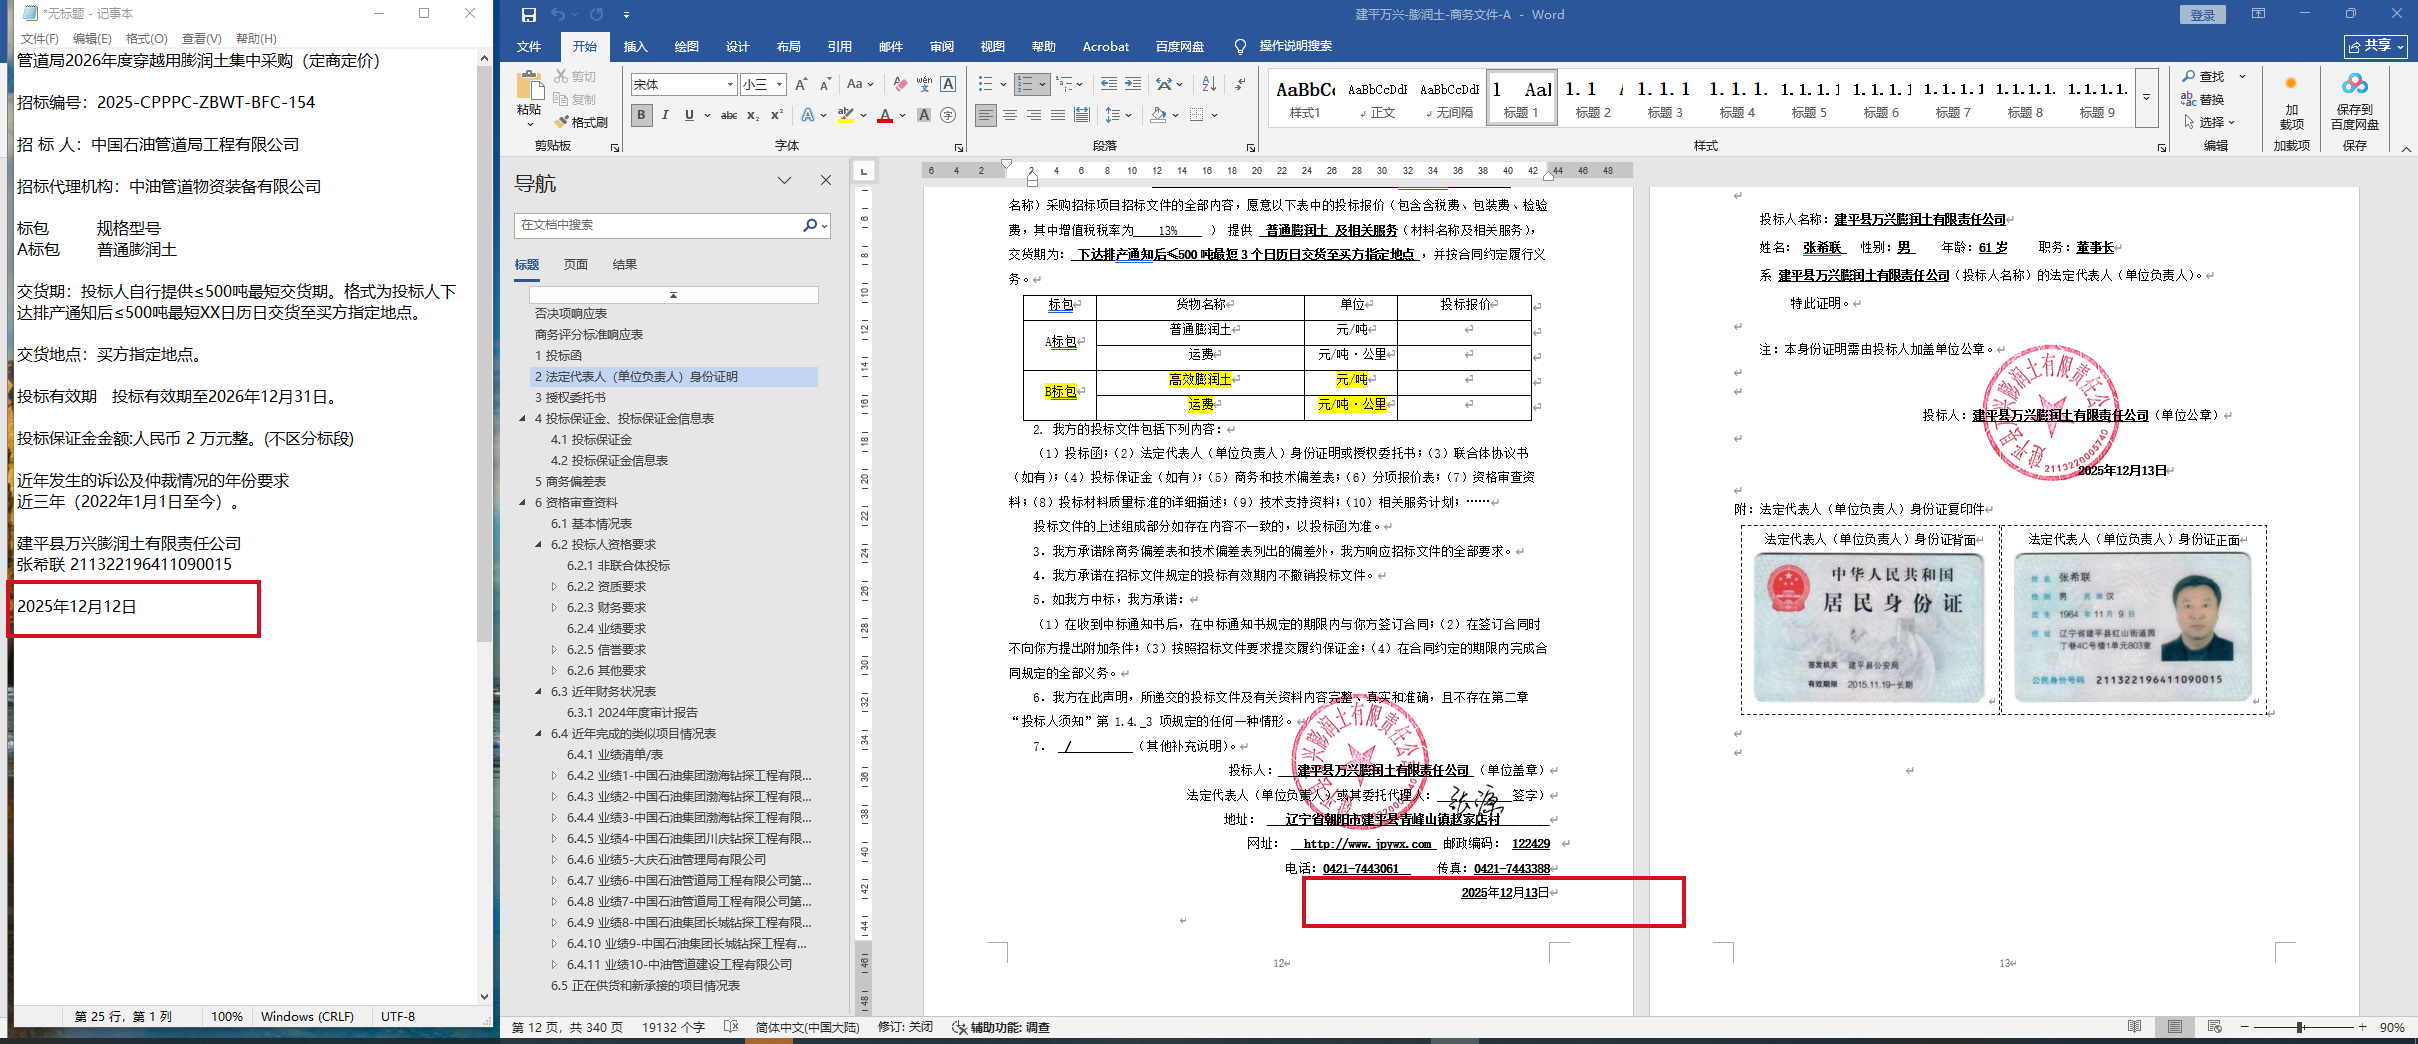Activate the Format Painter (格式刷)
Viewport: 2418px width, 1044px height.
click(x=581, y=122)
